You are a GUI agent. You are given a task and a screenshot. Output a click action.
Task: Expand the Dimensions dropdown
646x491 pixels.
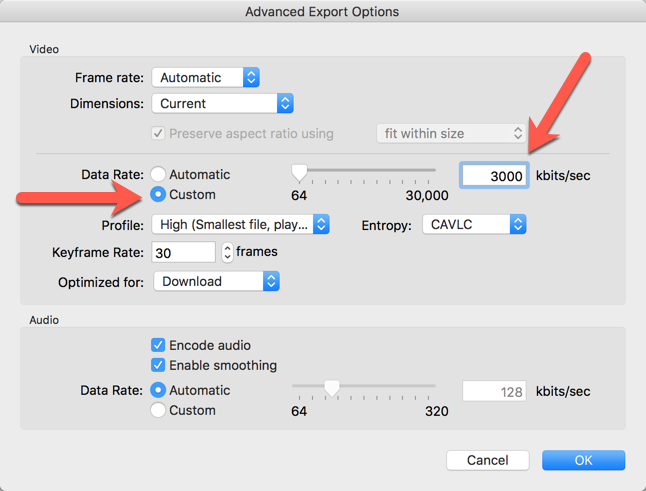pyautogui.click(x=222, y=103)
